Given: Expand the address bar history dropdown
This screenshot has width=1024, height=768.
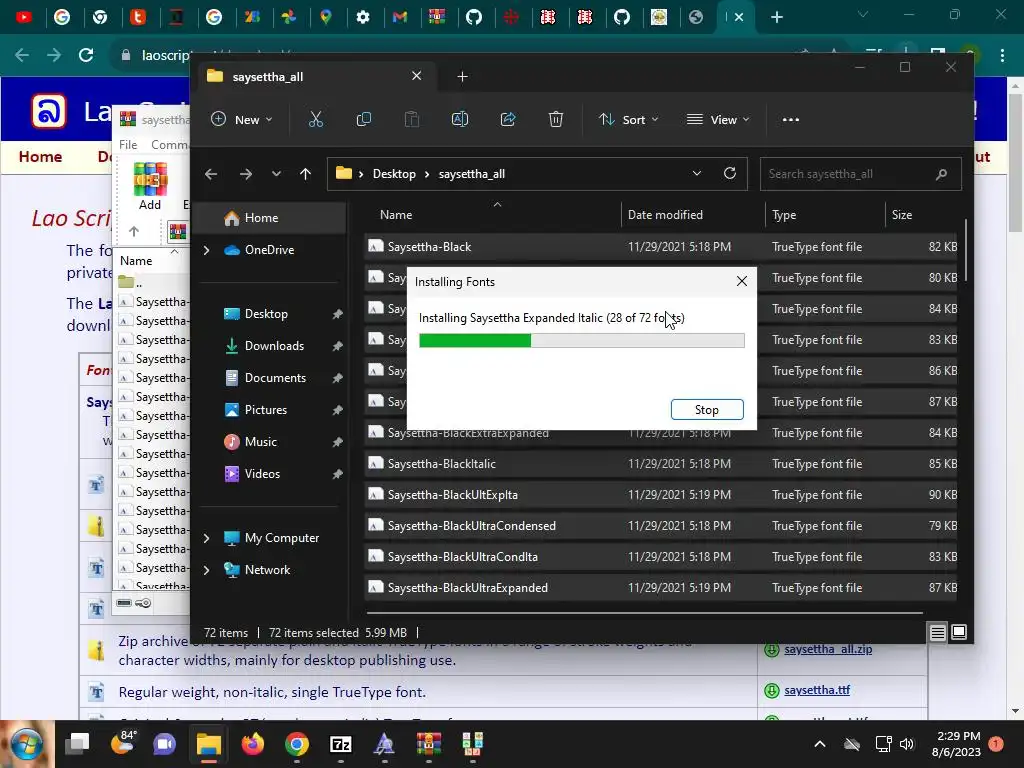Looking at the screenshot, I should click(697, 173).
